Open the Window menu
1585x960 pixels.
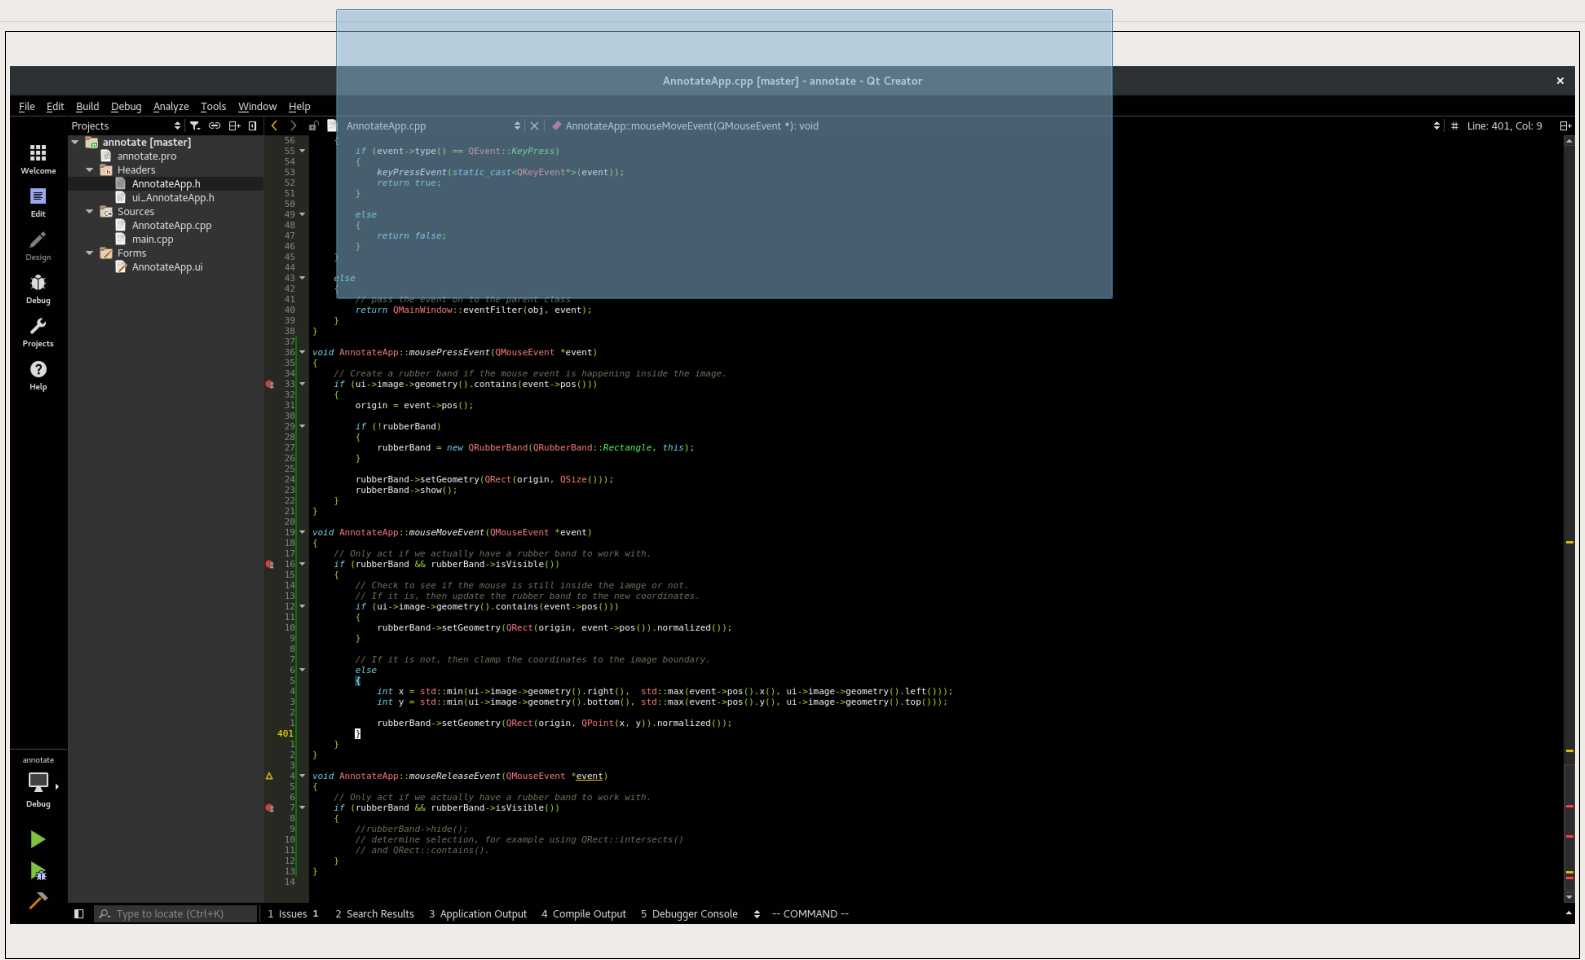pyautogui.click(x=257, y=107)
